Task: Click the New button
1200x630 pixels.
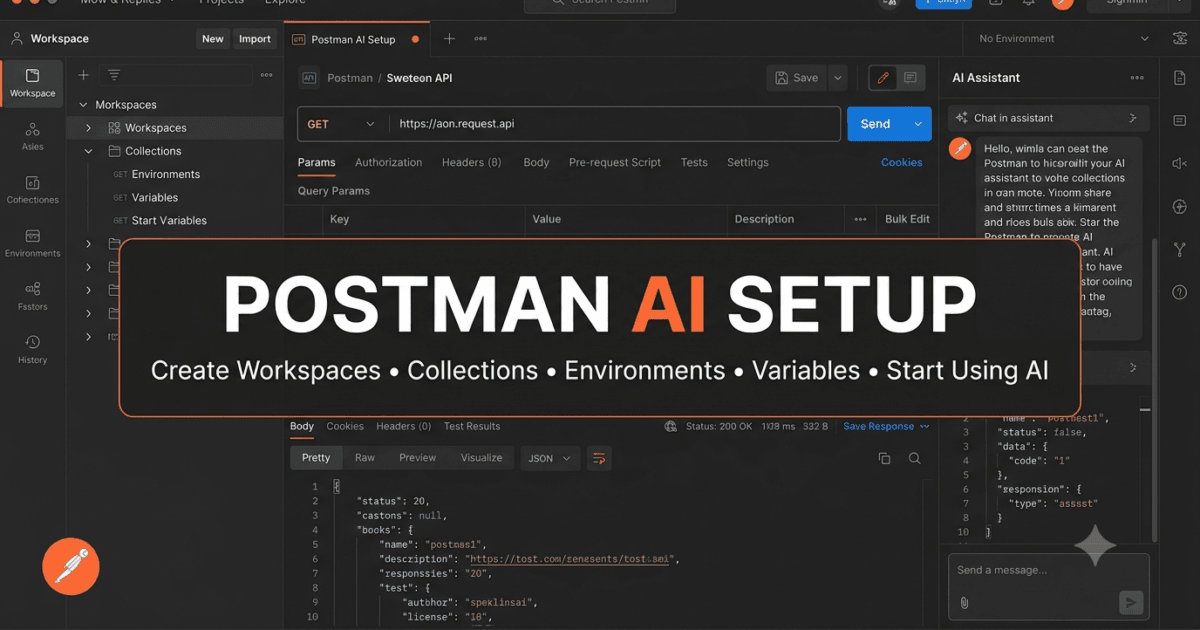Action: (x=213, y=39)
